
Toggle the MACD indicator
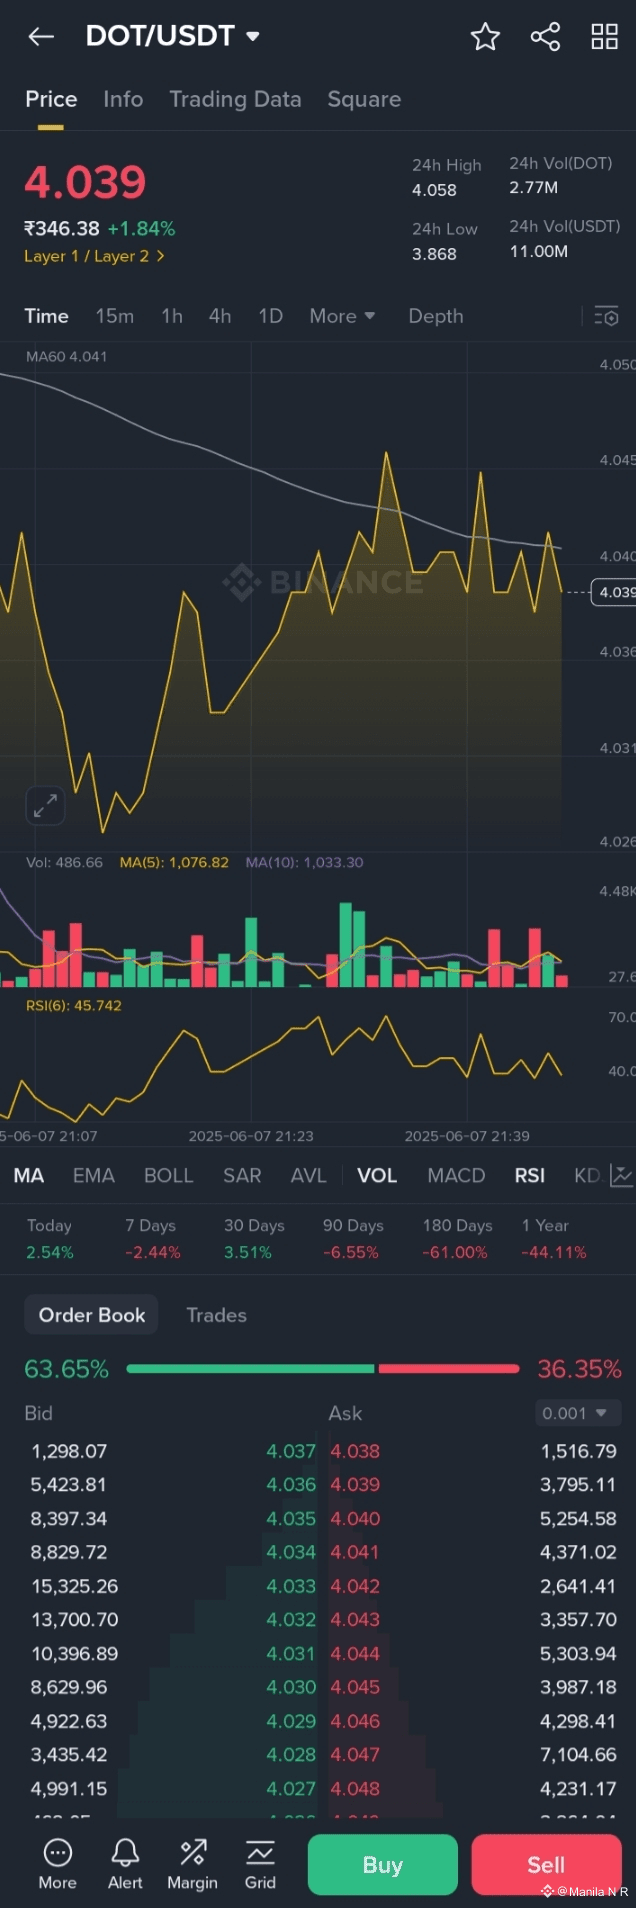(456, 1176)
